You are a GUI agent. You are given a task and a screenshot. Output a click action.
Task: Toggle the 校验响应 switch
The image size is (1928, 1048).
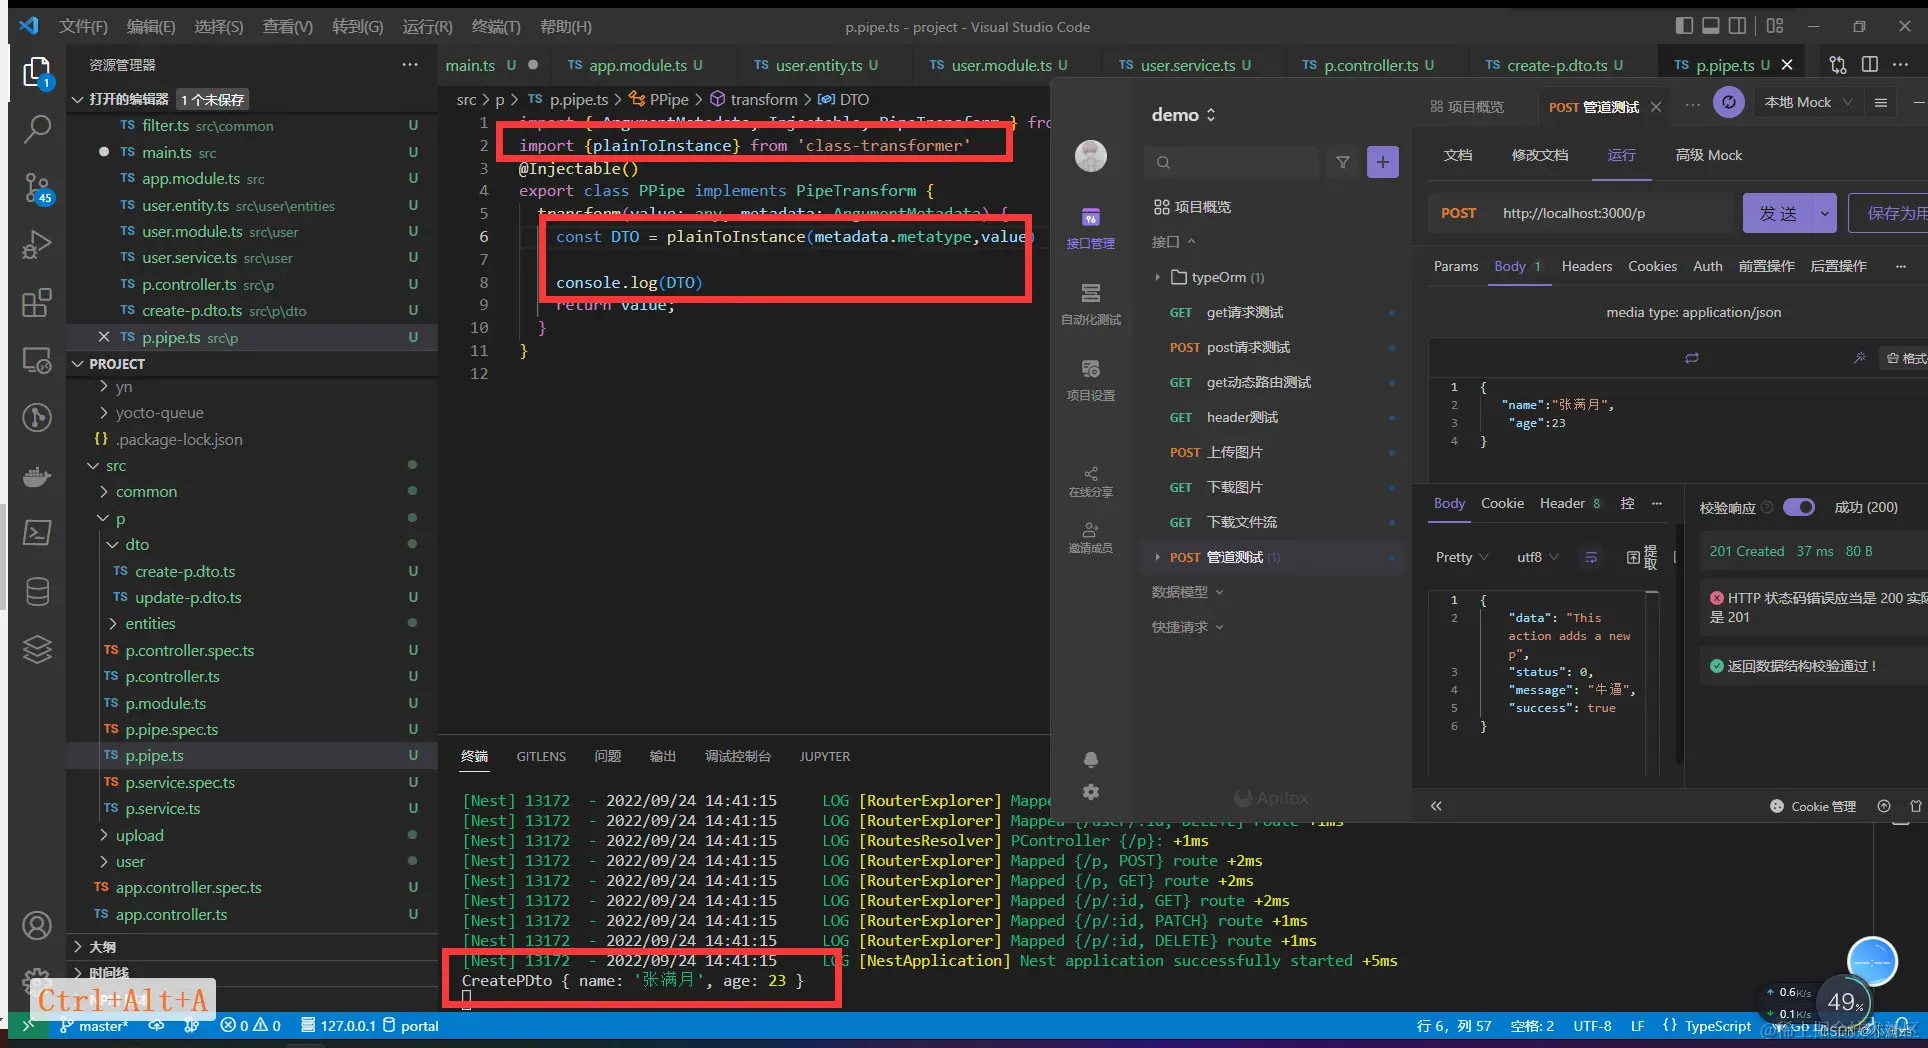pyautogui.click(x=1799, y=507)
